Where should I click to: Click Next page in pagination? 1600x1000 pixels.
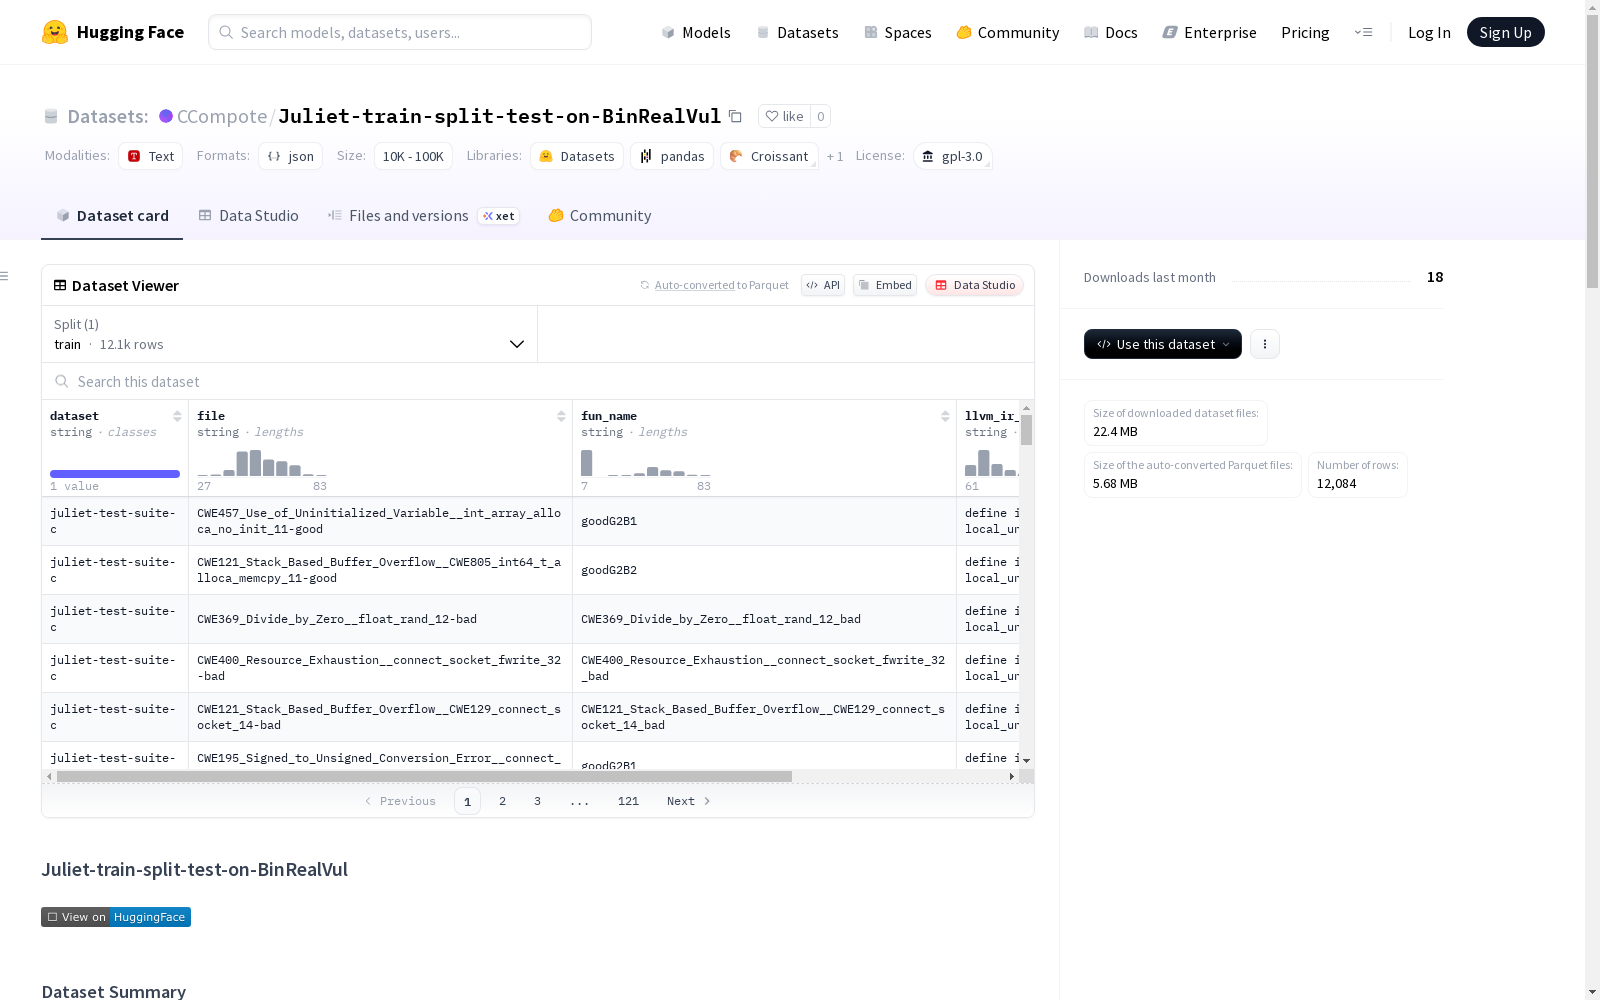pos(689,801)
